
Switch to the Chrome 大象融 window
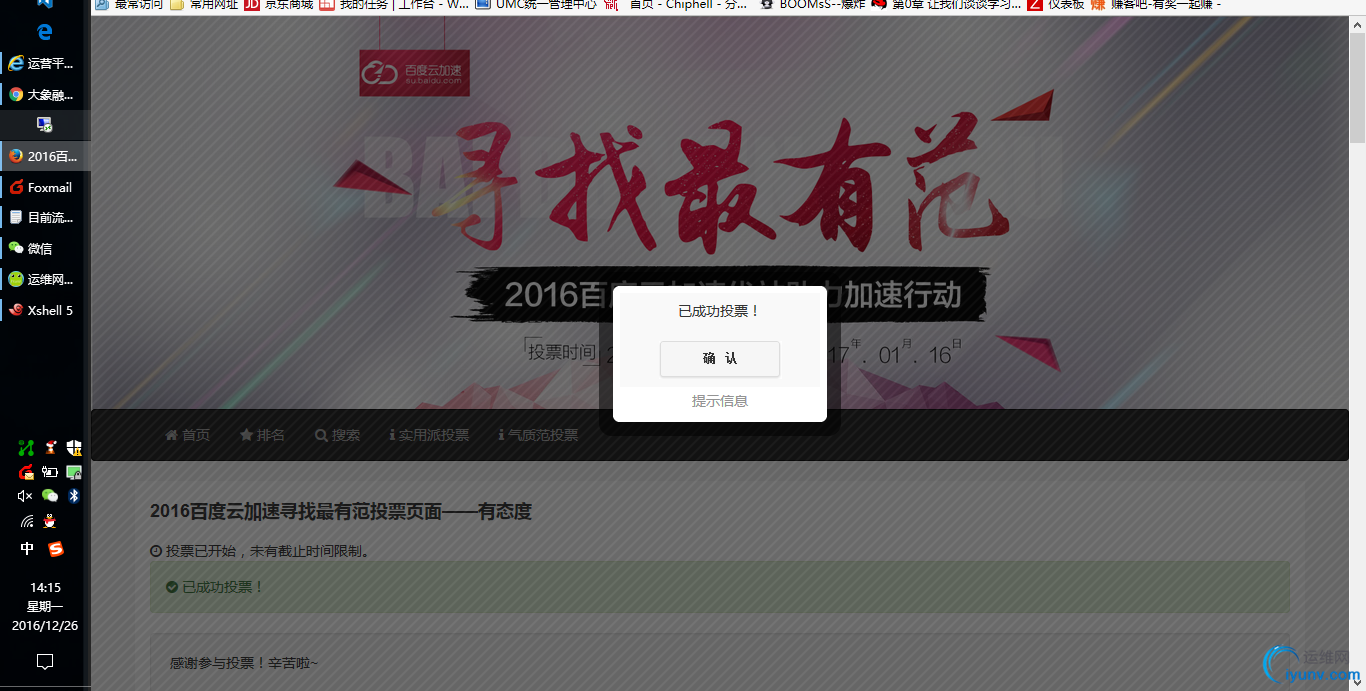click(45, 95)
